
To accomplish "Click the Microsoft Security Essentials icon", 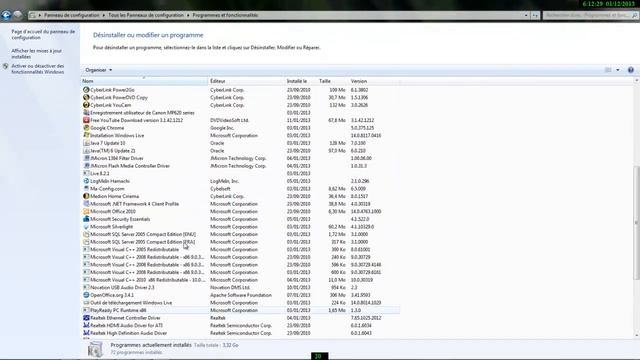I will 86,219.
